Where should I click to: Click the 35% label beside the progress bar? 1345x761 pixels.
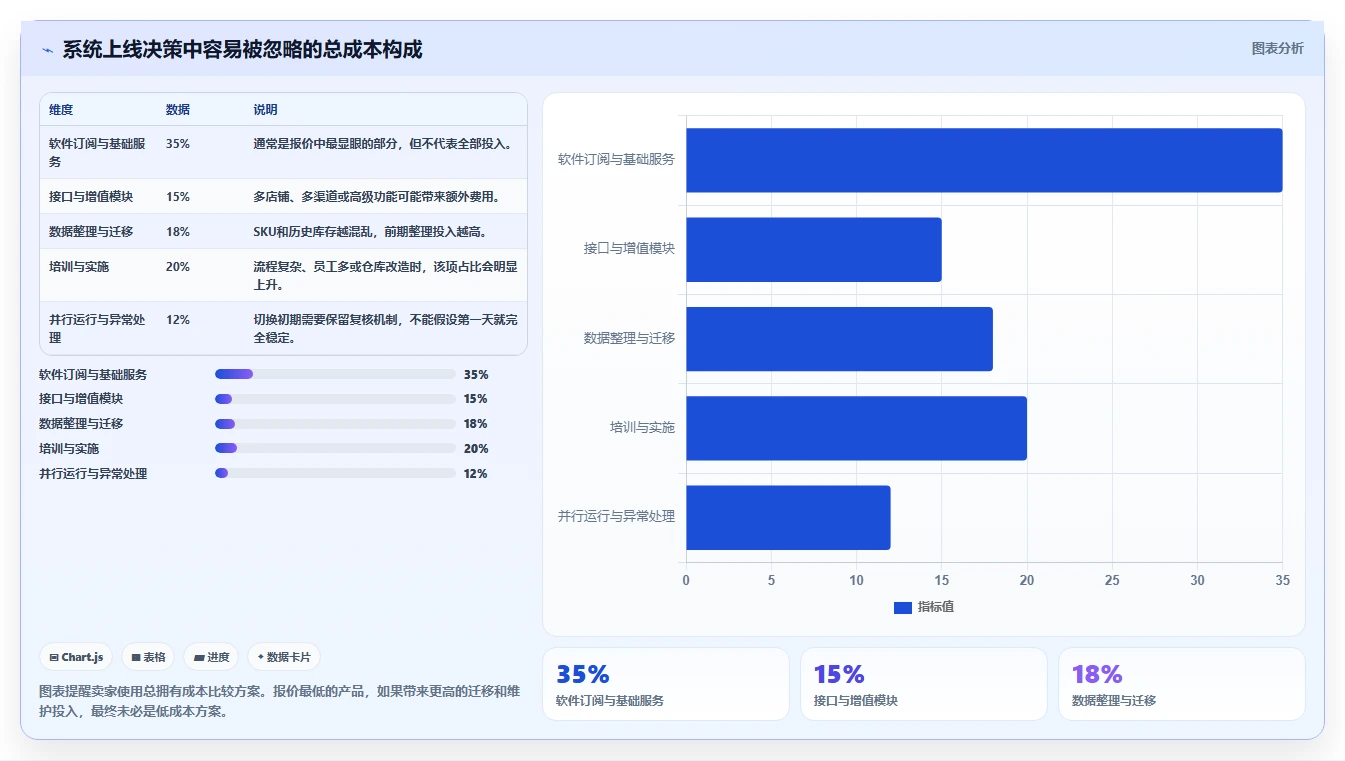point(476,375)
